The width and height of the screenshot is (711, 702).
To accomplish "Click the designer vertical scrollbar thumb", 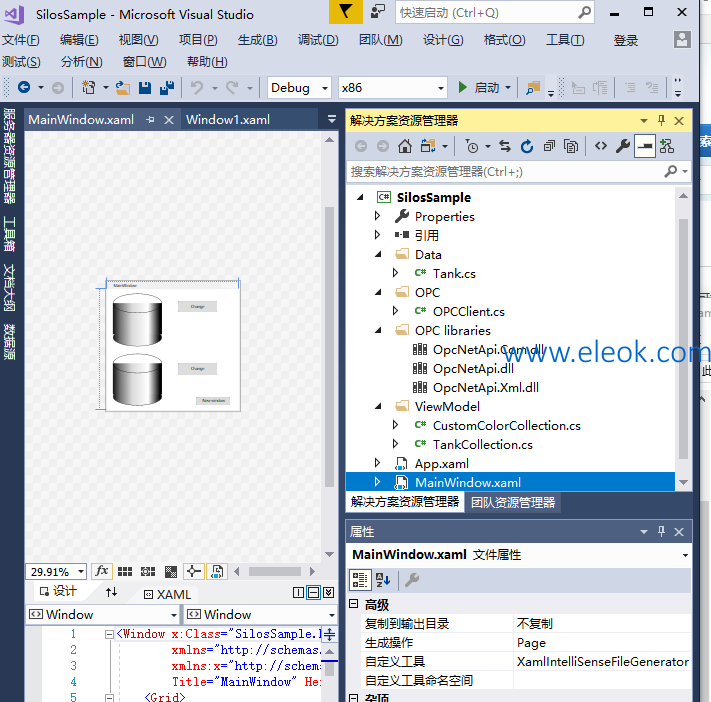I will tap(330, 347).
